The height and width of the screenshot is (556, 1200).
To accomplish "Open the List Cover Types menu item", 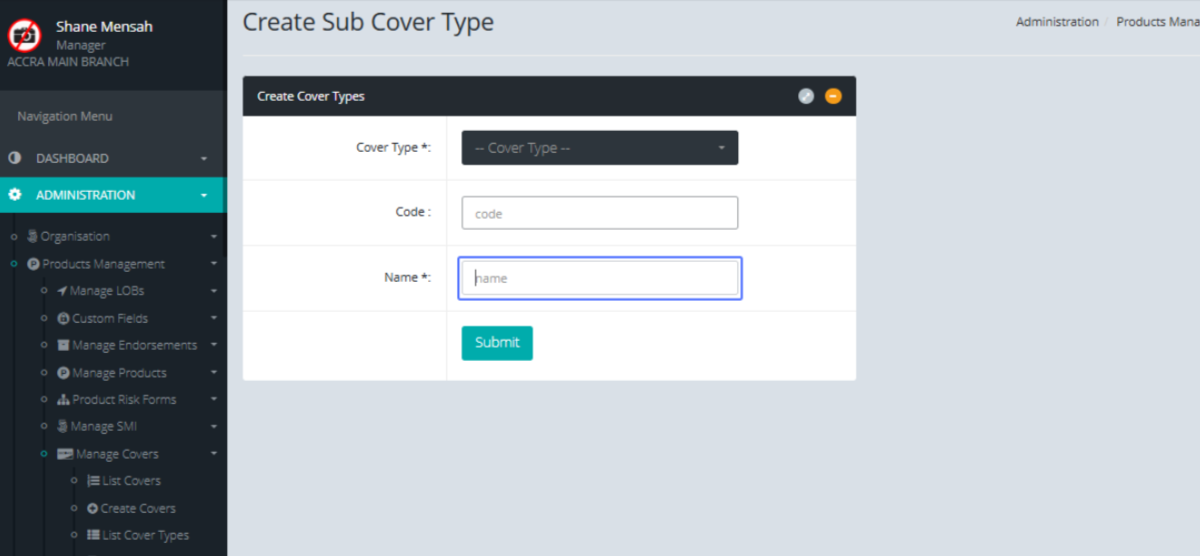I will point(144,535).
